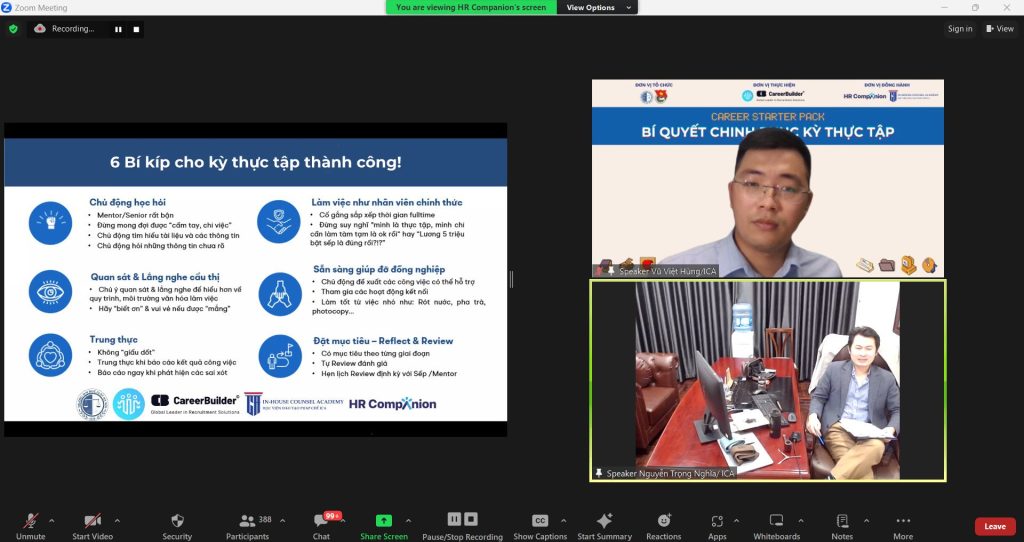Viewport: 1024px width, 542px height.
Task: Click the green Share Screen icon
Action: 384,521
